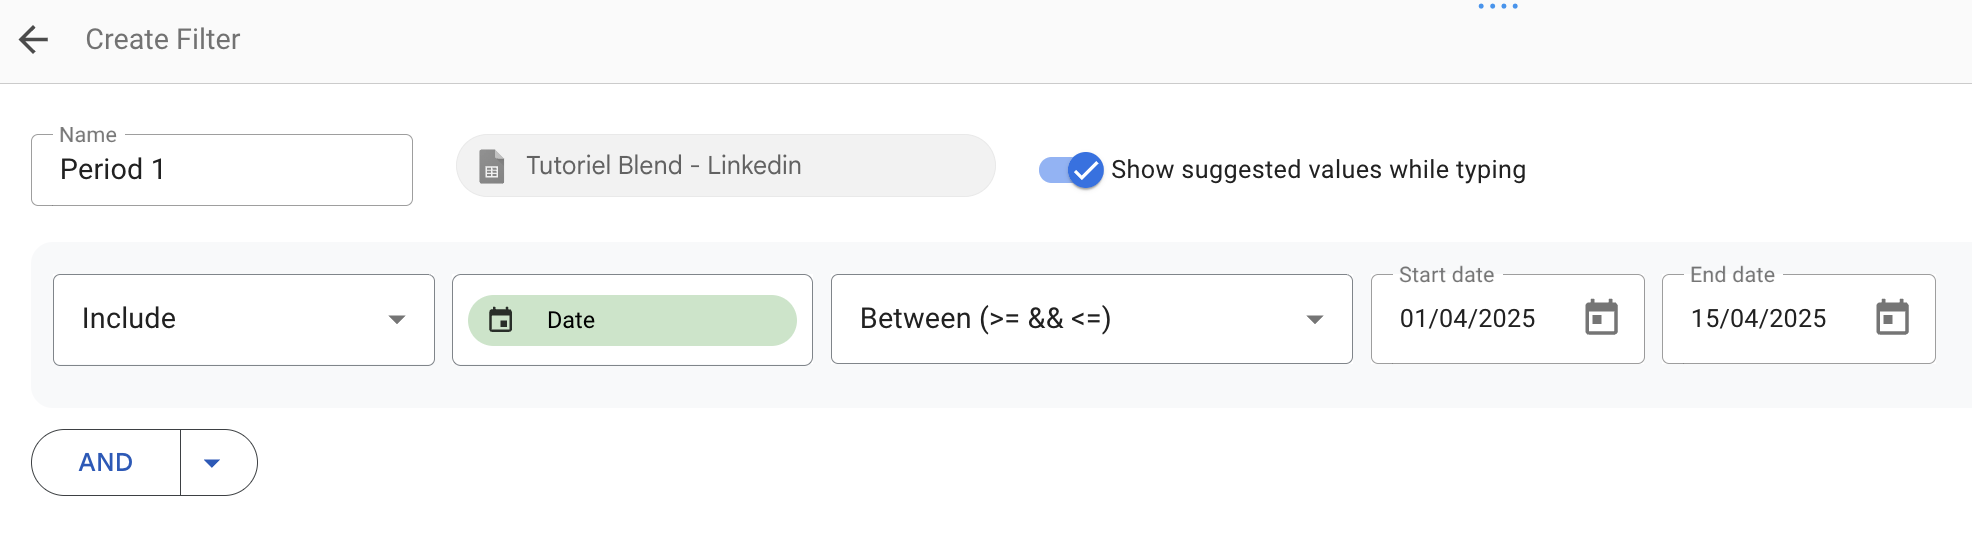Click the Create Filter title

(163, 39)
